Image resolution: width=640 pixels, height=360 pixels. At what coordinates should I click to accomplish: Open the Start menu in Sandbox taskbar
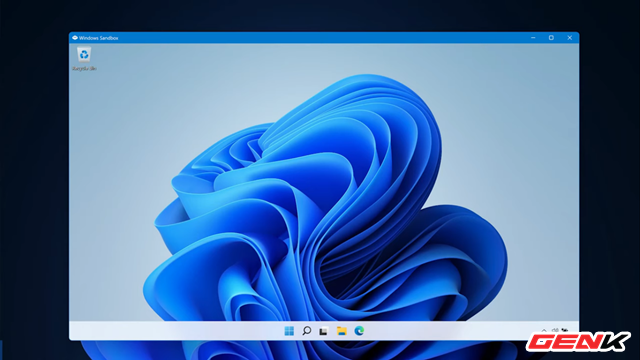tap(289, 331)
